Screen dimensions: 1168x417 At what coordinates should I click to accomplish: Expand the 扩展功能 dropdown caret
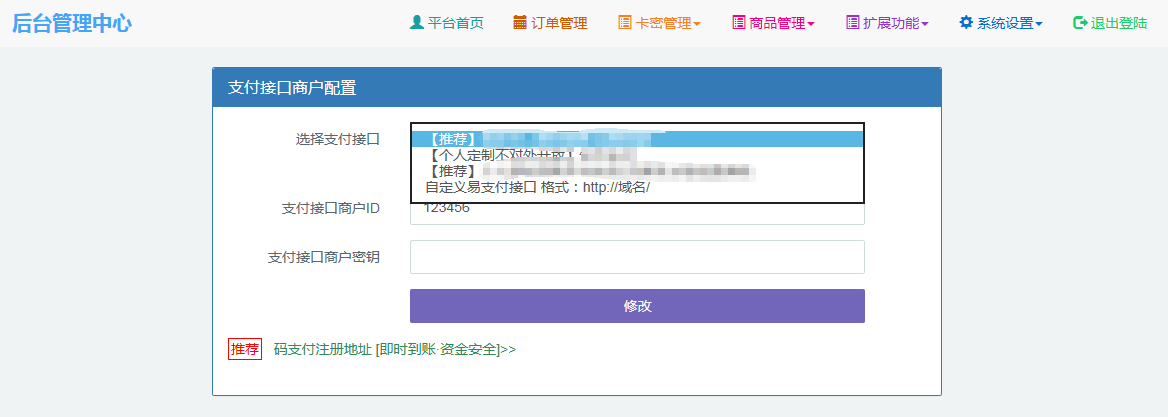tap(925, 24)
